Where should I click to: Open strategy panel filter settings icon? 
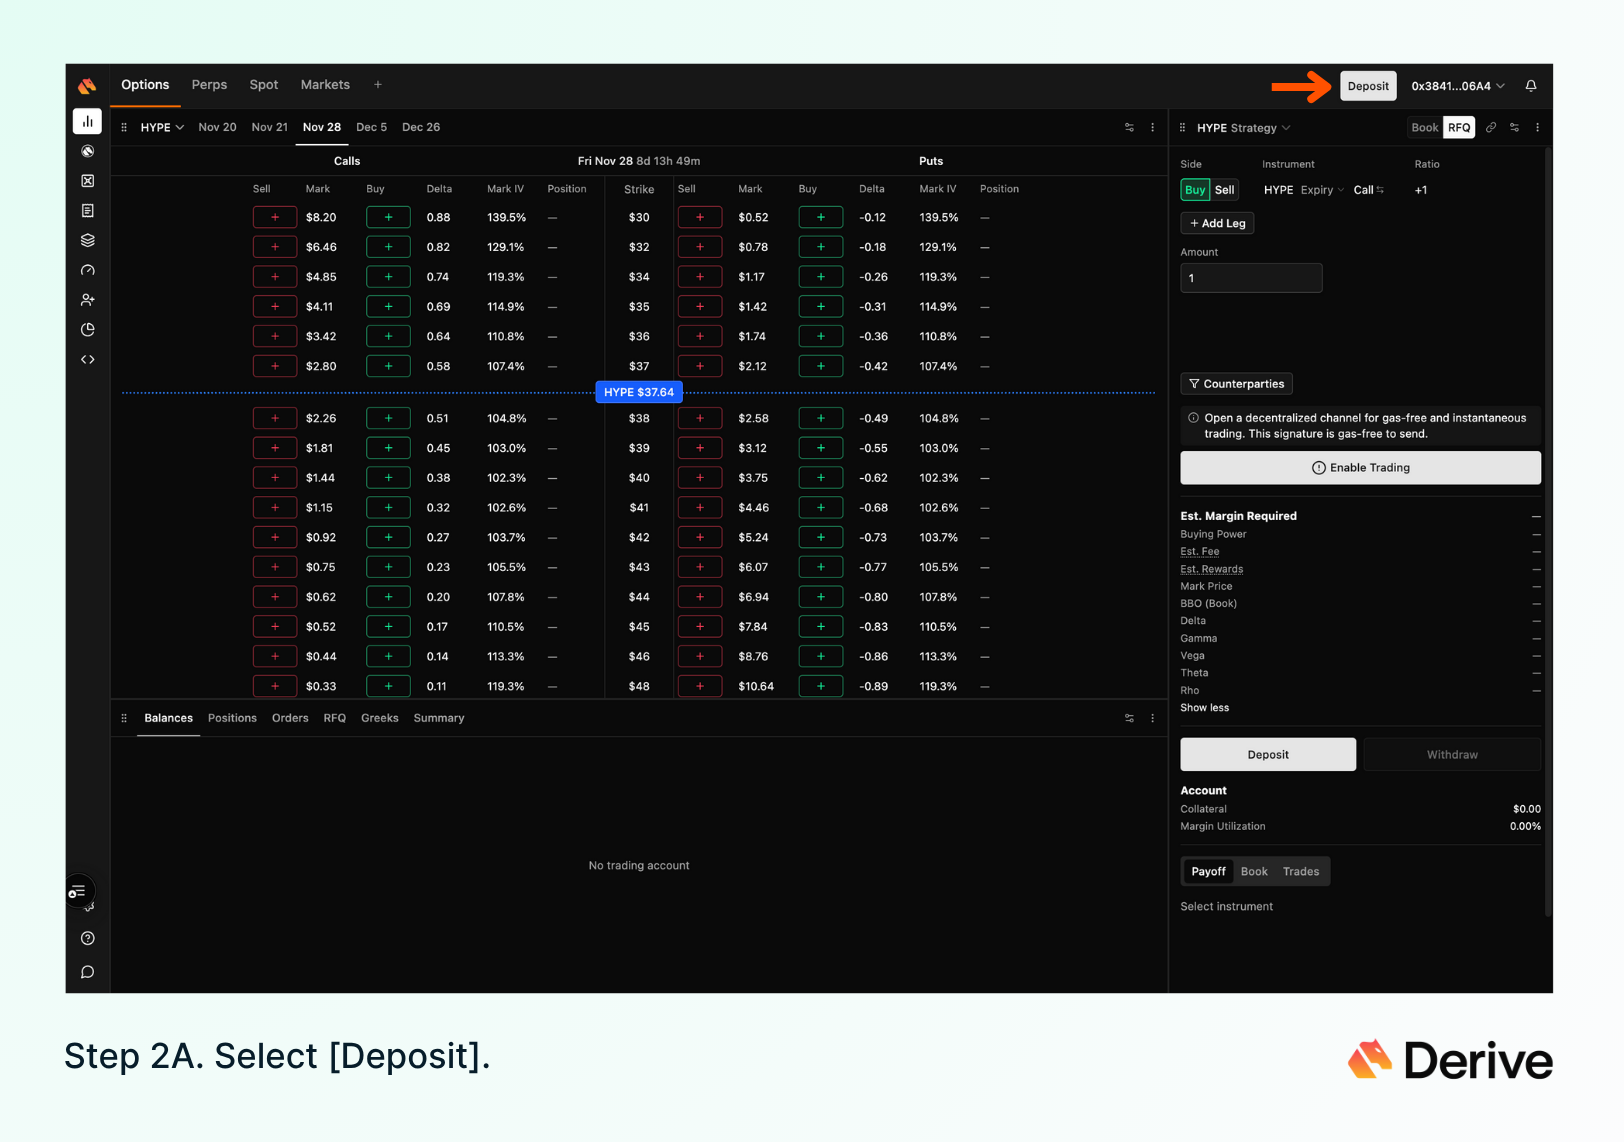[x=1515, y=127]
